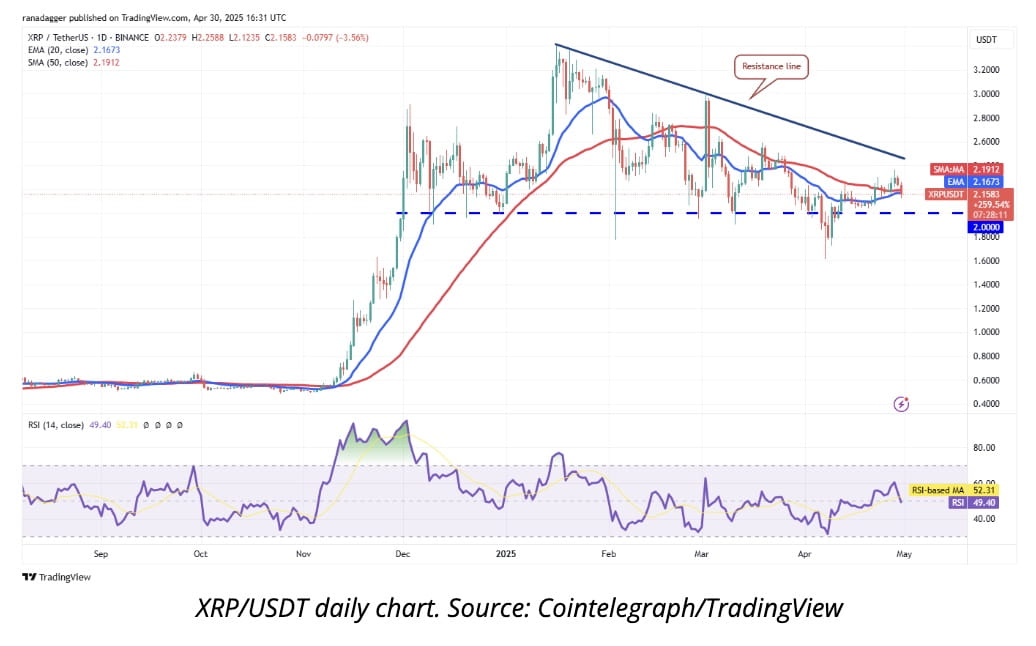This screenshot has height=646, width=1036.
Task: Click the blue EMA 2.1673 price tag
Action: (975, 182)
